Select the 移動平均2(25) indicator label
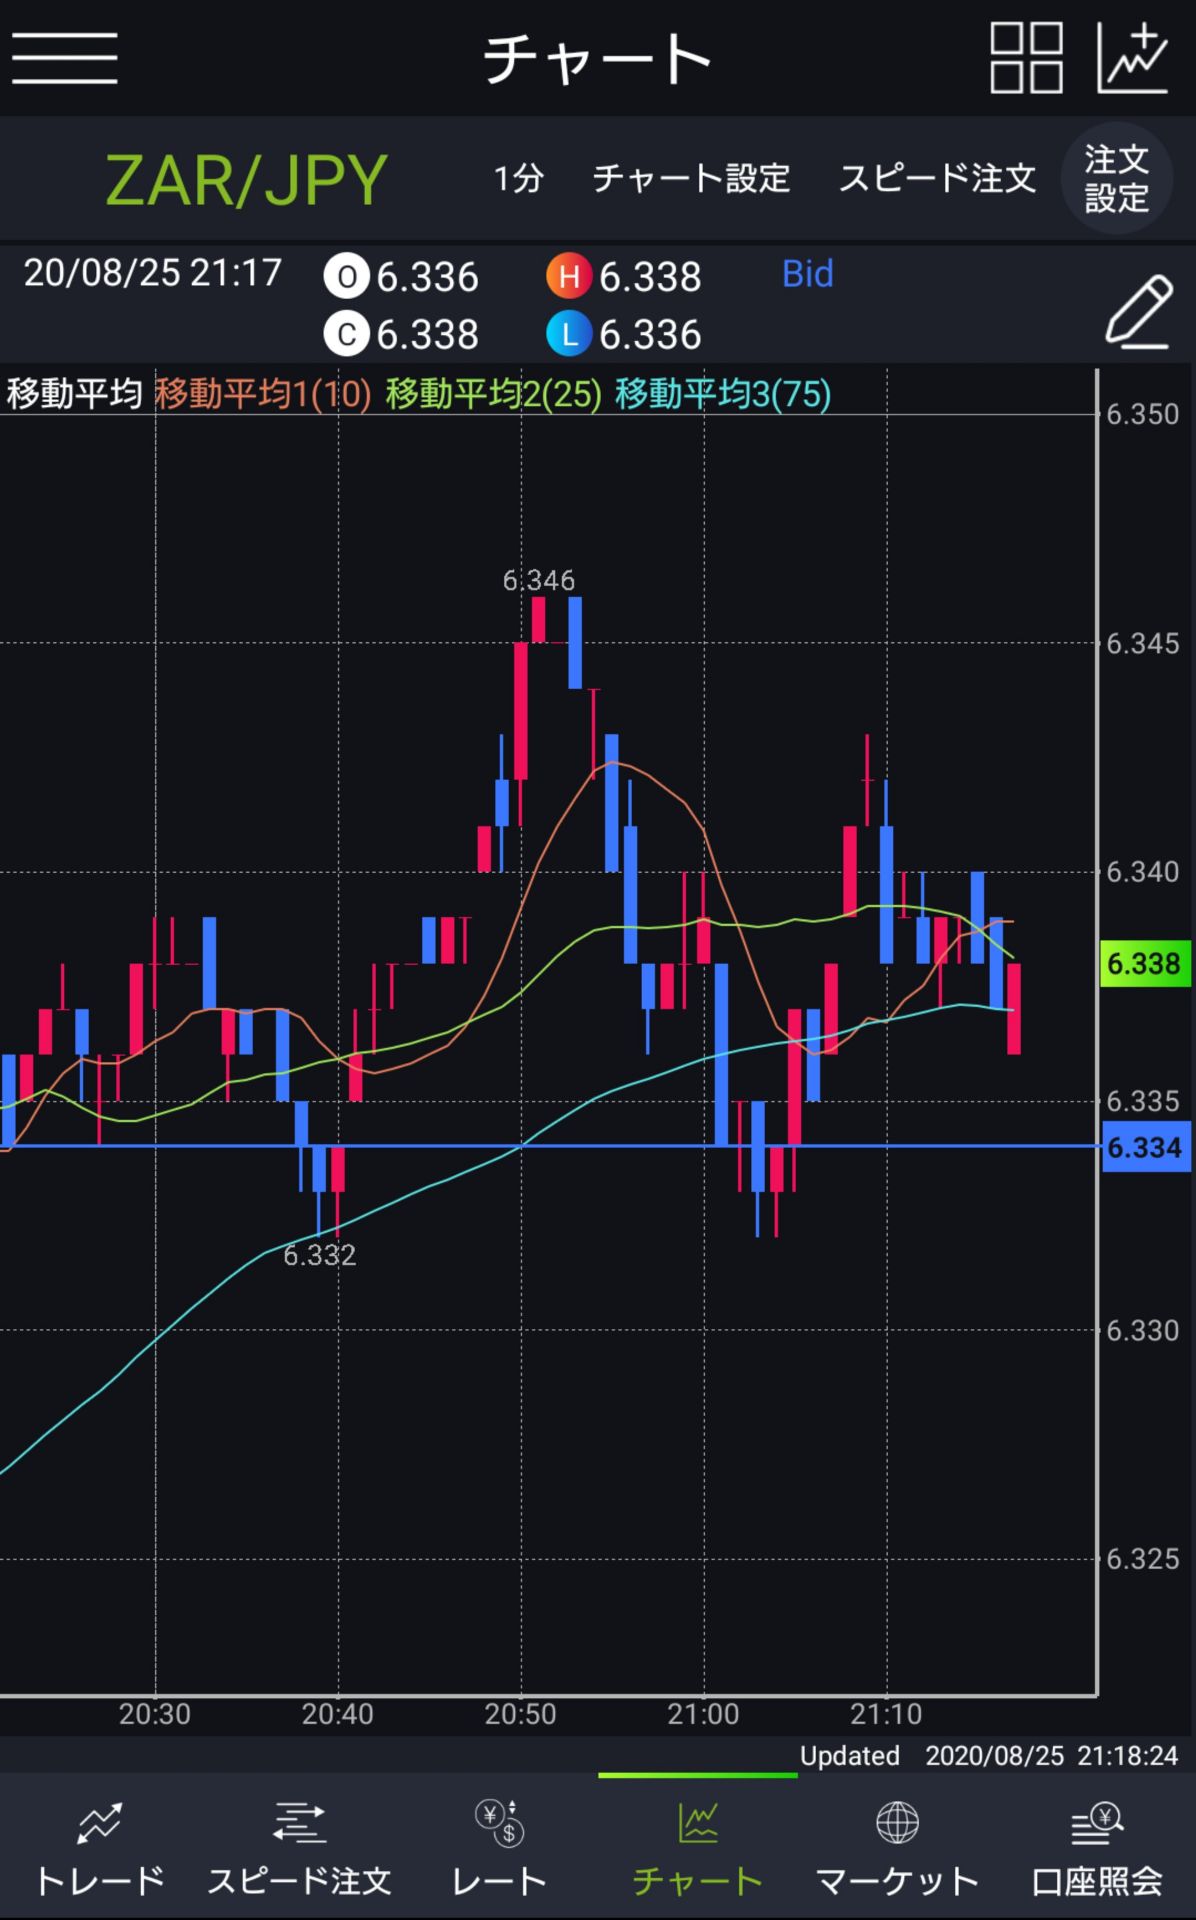Screen dimensions: 1196x1920 494,394
